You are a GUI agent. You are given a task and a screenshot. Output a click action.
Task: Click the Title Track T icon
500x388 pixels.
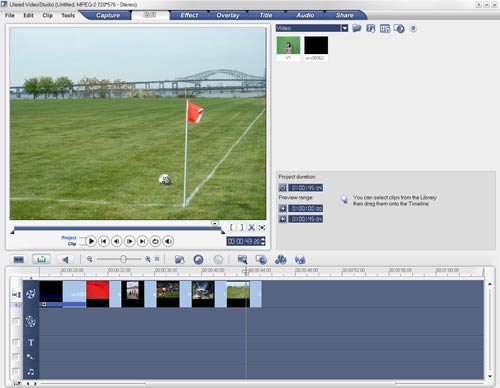[x=31, y=342]
